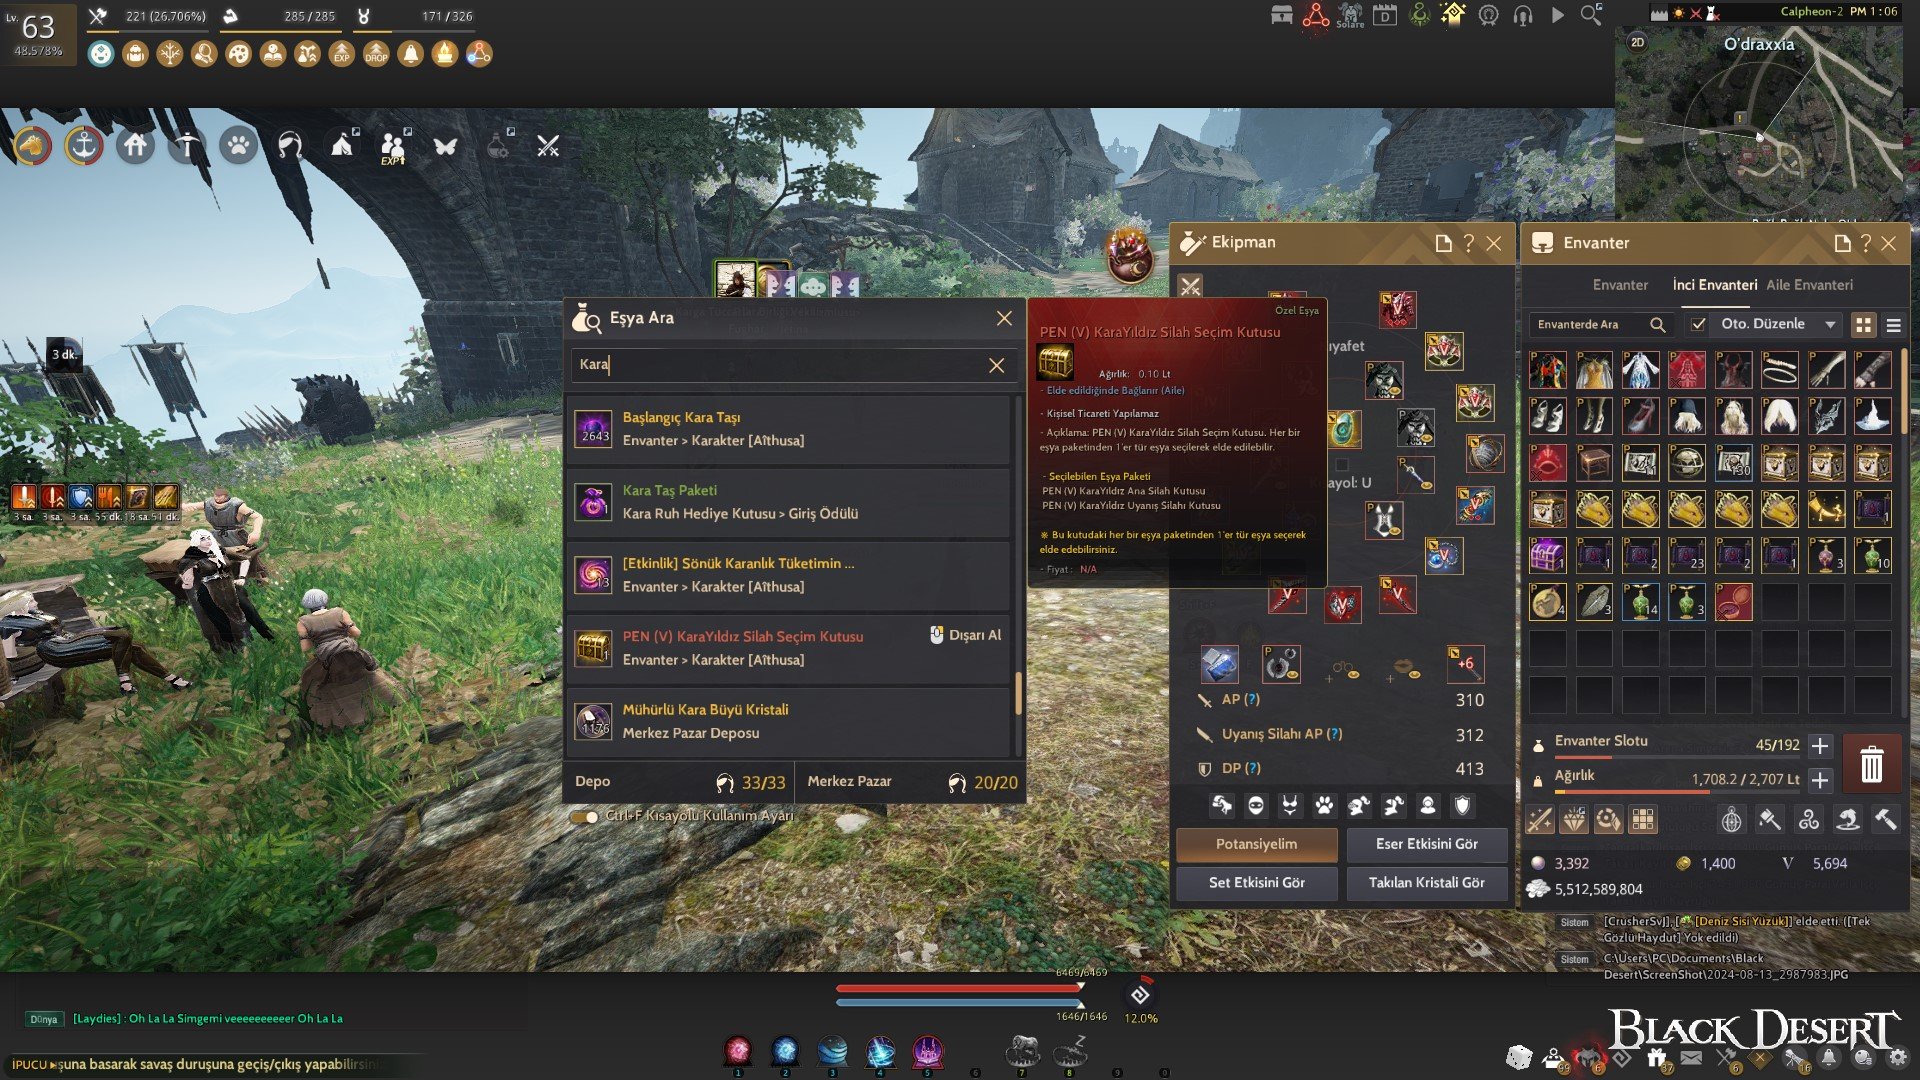
Task: Select Sönük Karanlık Tüketimin search result
Action: (789, 575)
